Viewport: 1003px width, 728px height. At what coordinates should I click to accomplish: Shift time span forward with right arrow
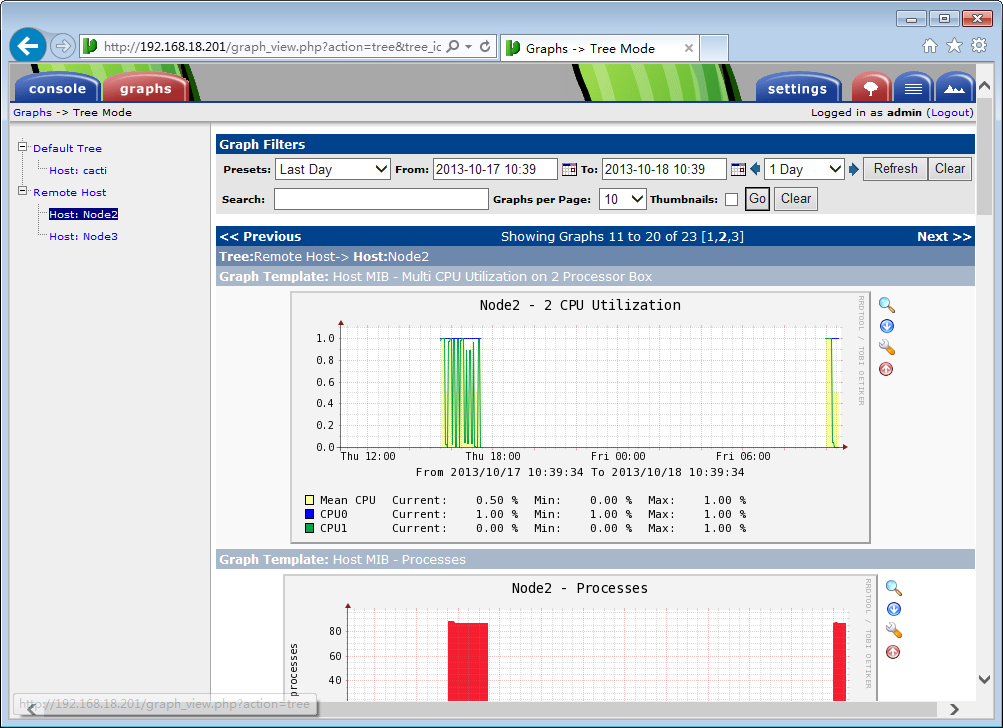point(853,169)
